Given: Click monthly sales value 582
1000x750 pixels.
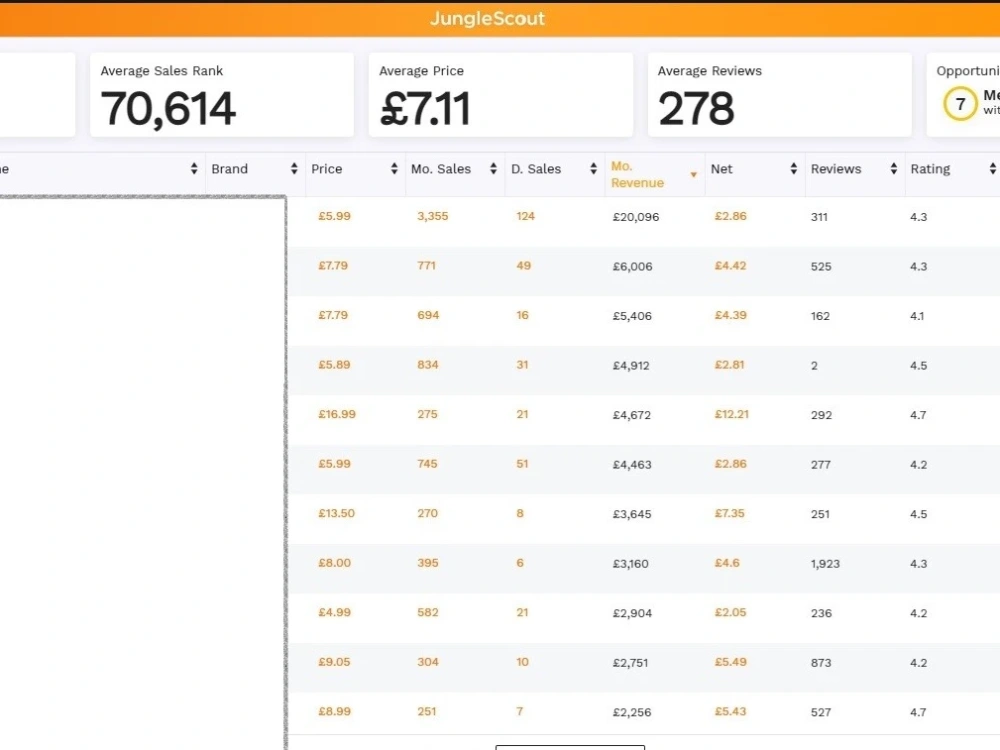Looking at the screenshot, I should 428,612.
